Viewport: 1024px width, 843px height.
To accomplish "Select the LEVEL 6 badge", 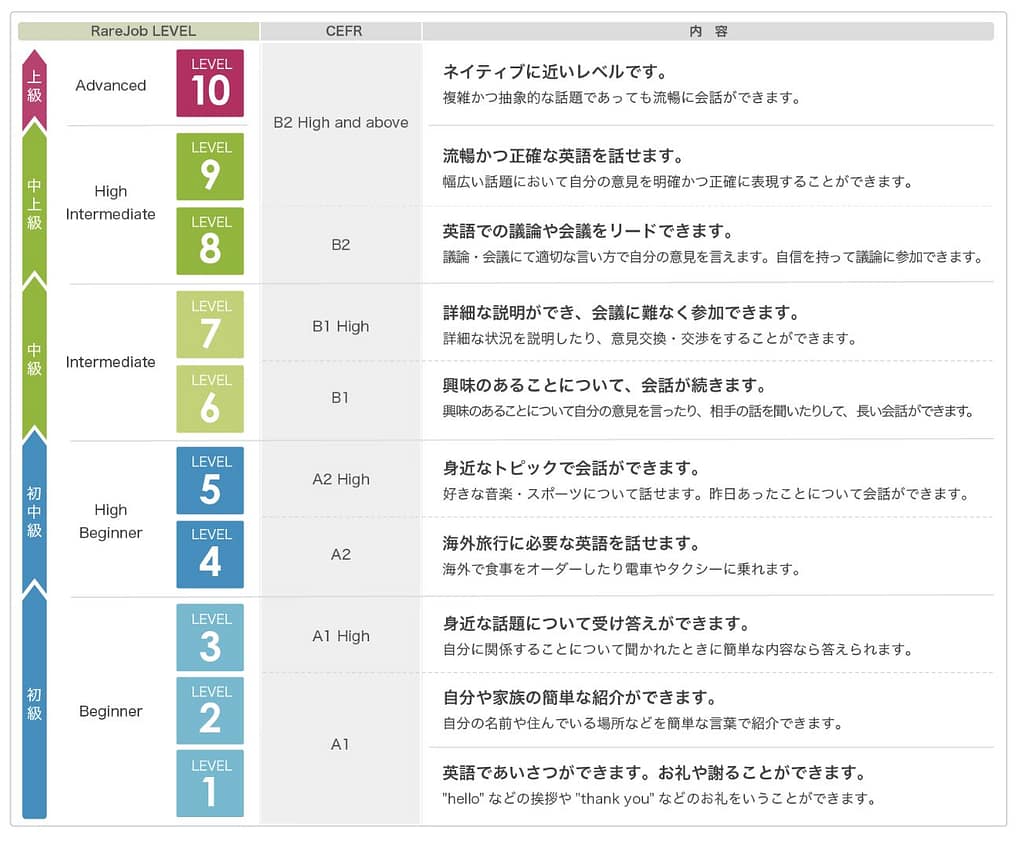I will (x=210, y=400).
